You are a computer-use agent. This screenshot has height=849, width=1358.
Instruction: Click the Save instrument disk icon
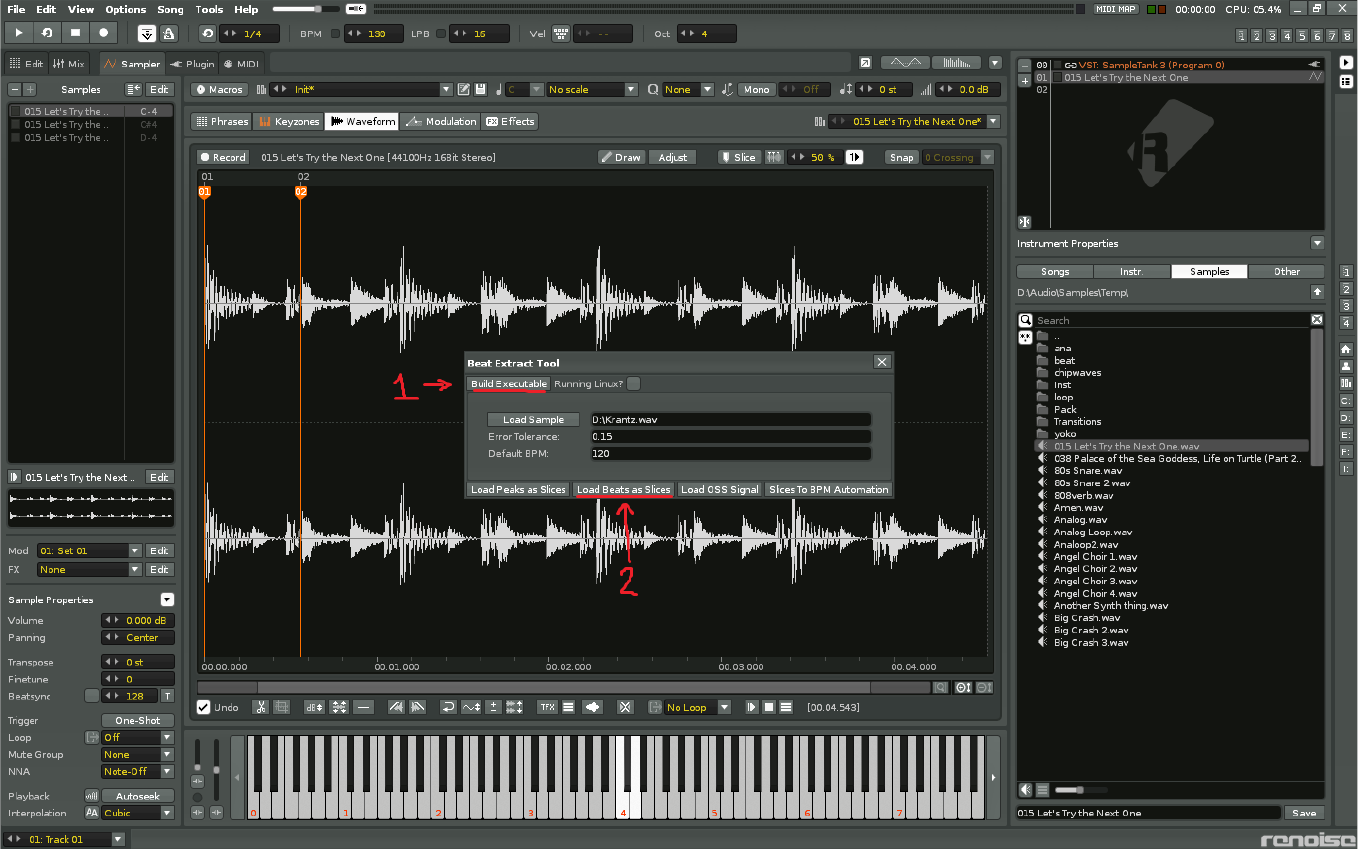[481, 90]
